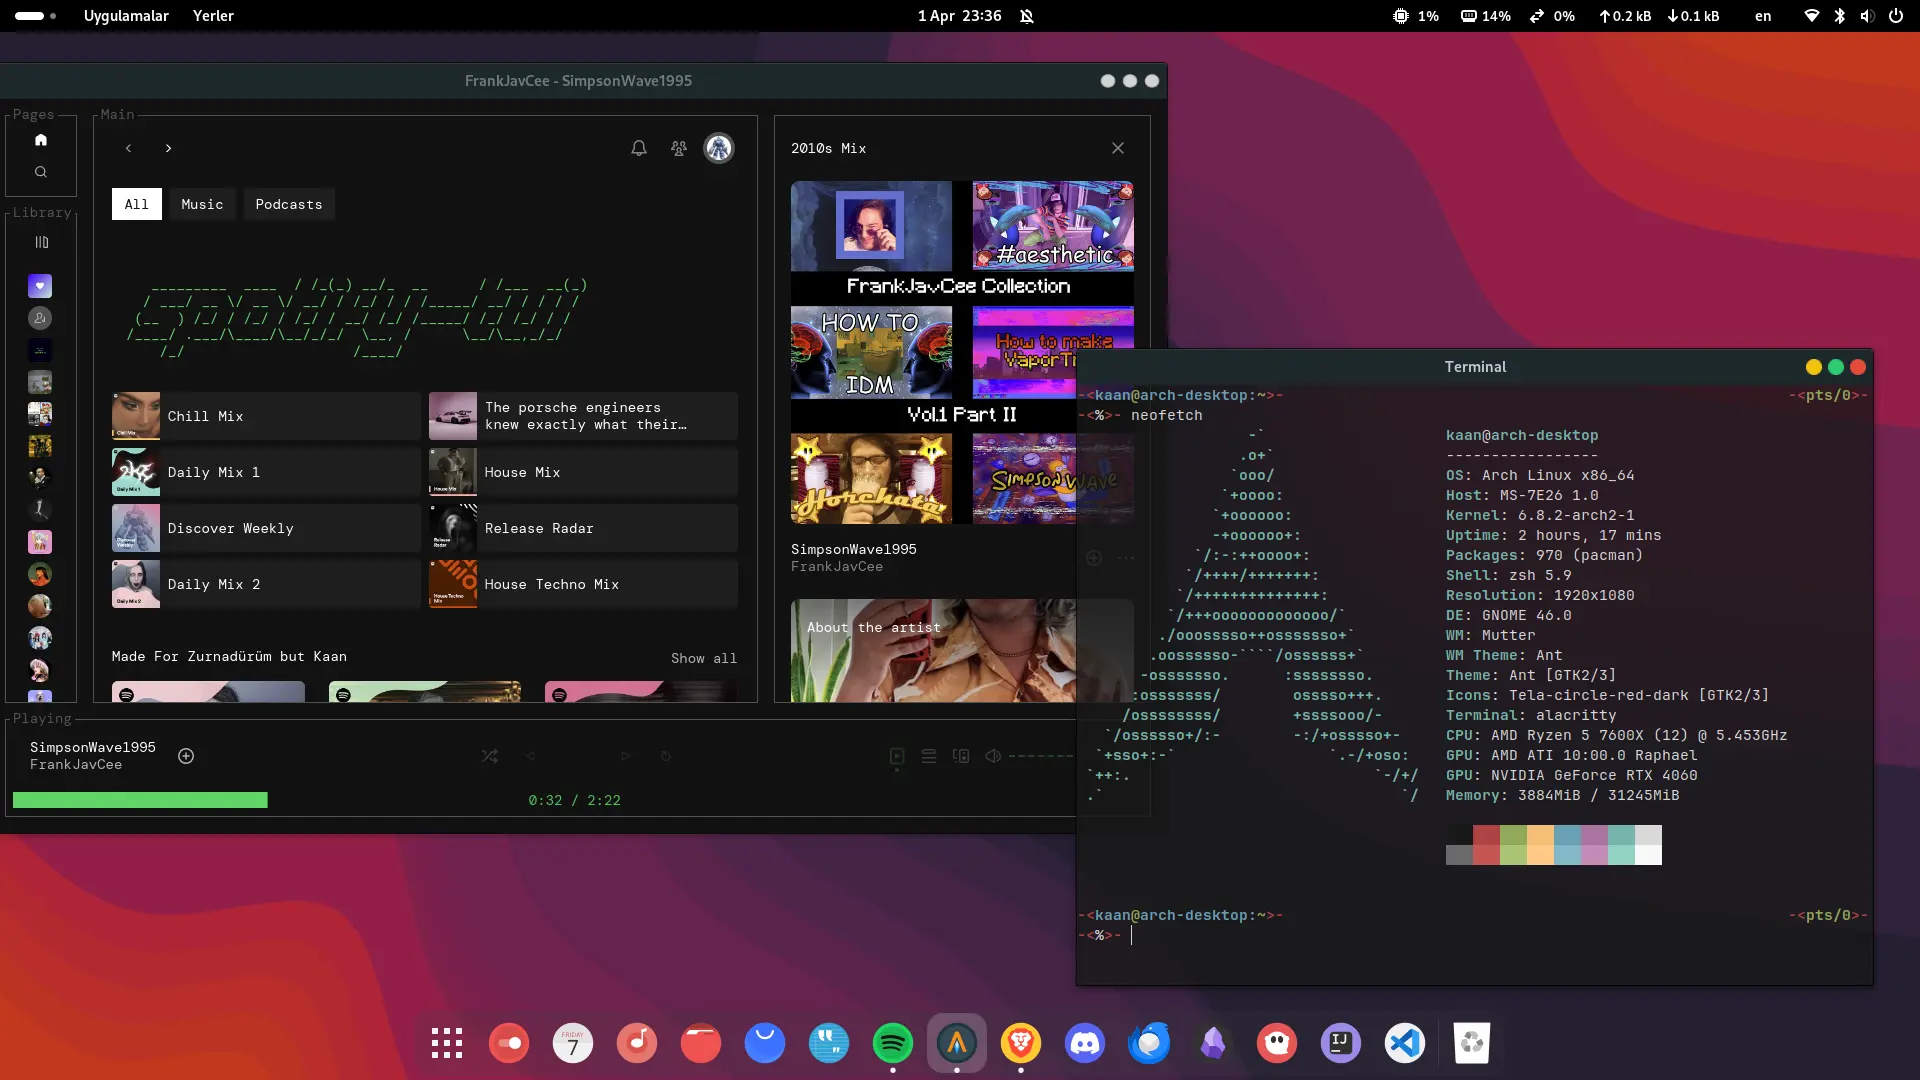Open the House Mix playlist

pyautogui.click(x=583, y=472)
